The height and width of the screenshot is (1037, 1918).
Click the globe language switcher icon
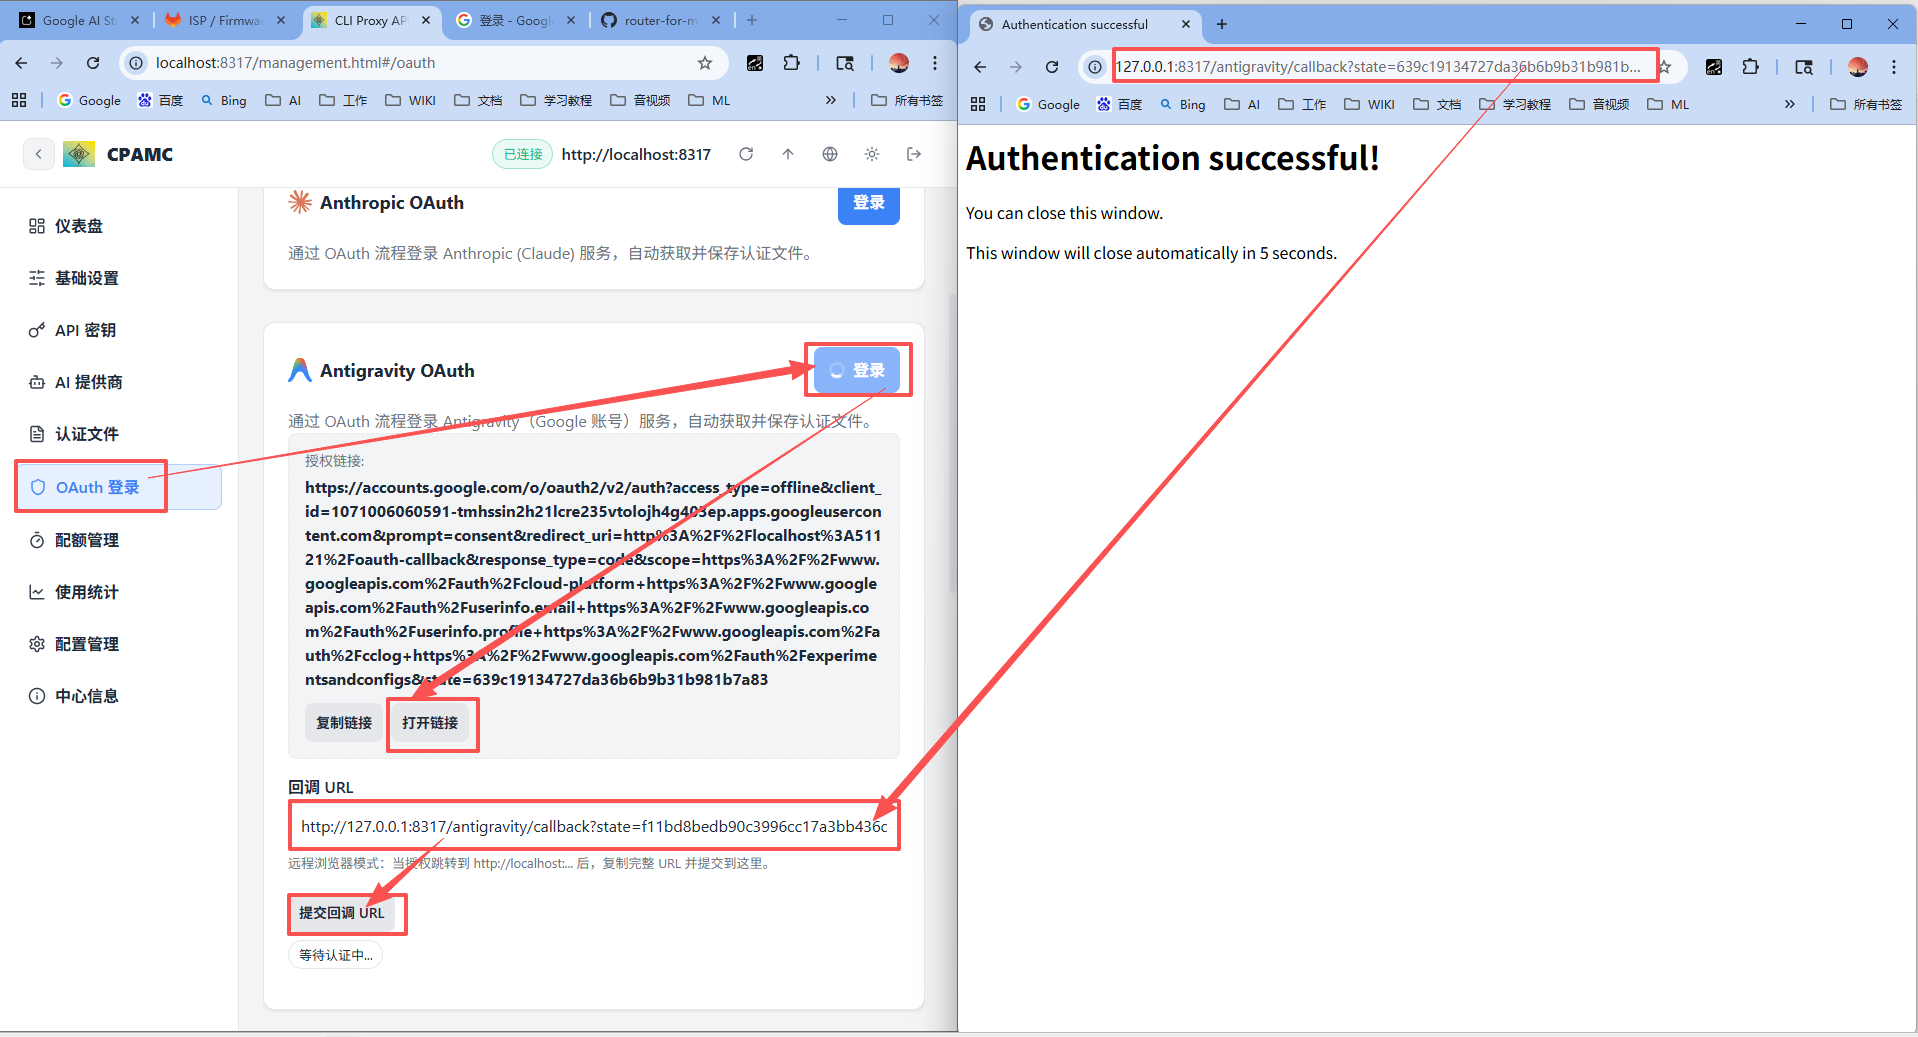coord(830,154)
